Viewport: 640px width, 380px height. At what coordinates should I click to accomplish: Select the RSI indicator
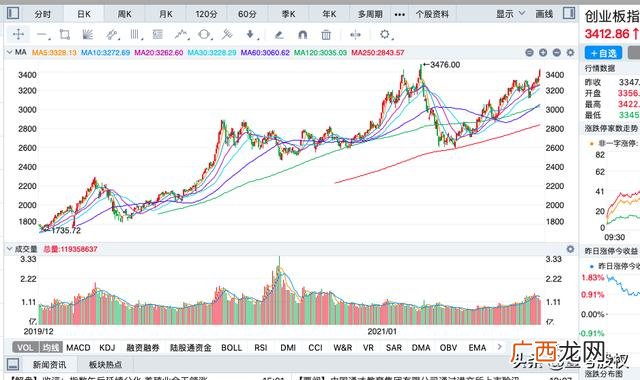(261, 347)
